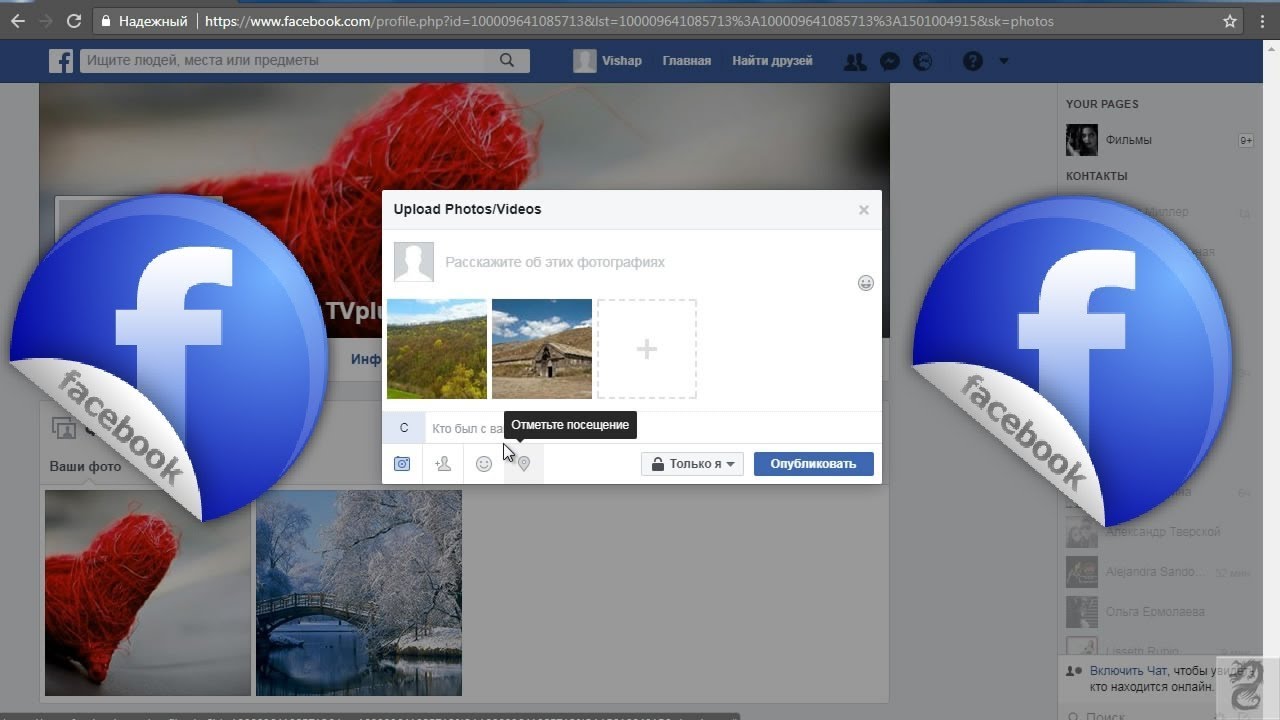The width and height of the screenshot is (1280, 720).
Task: Click the help question mark icon
Action: click(972, 61)
